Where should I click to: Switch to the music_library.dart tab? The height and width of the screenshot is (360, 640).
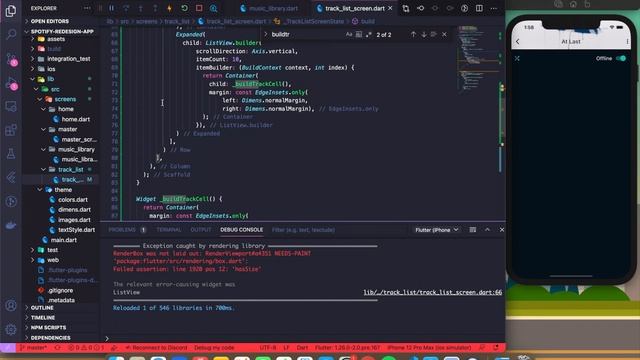(269, 8)
